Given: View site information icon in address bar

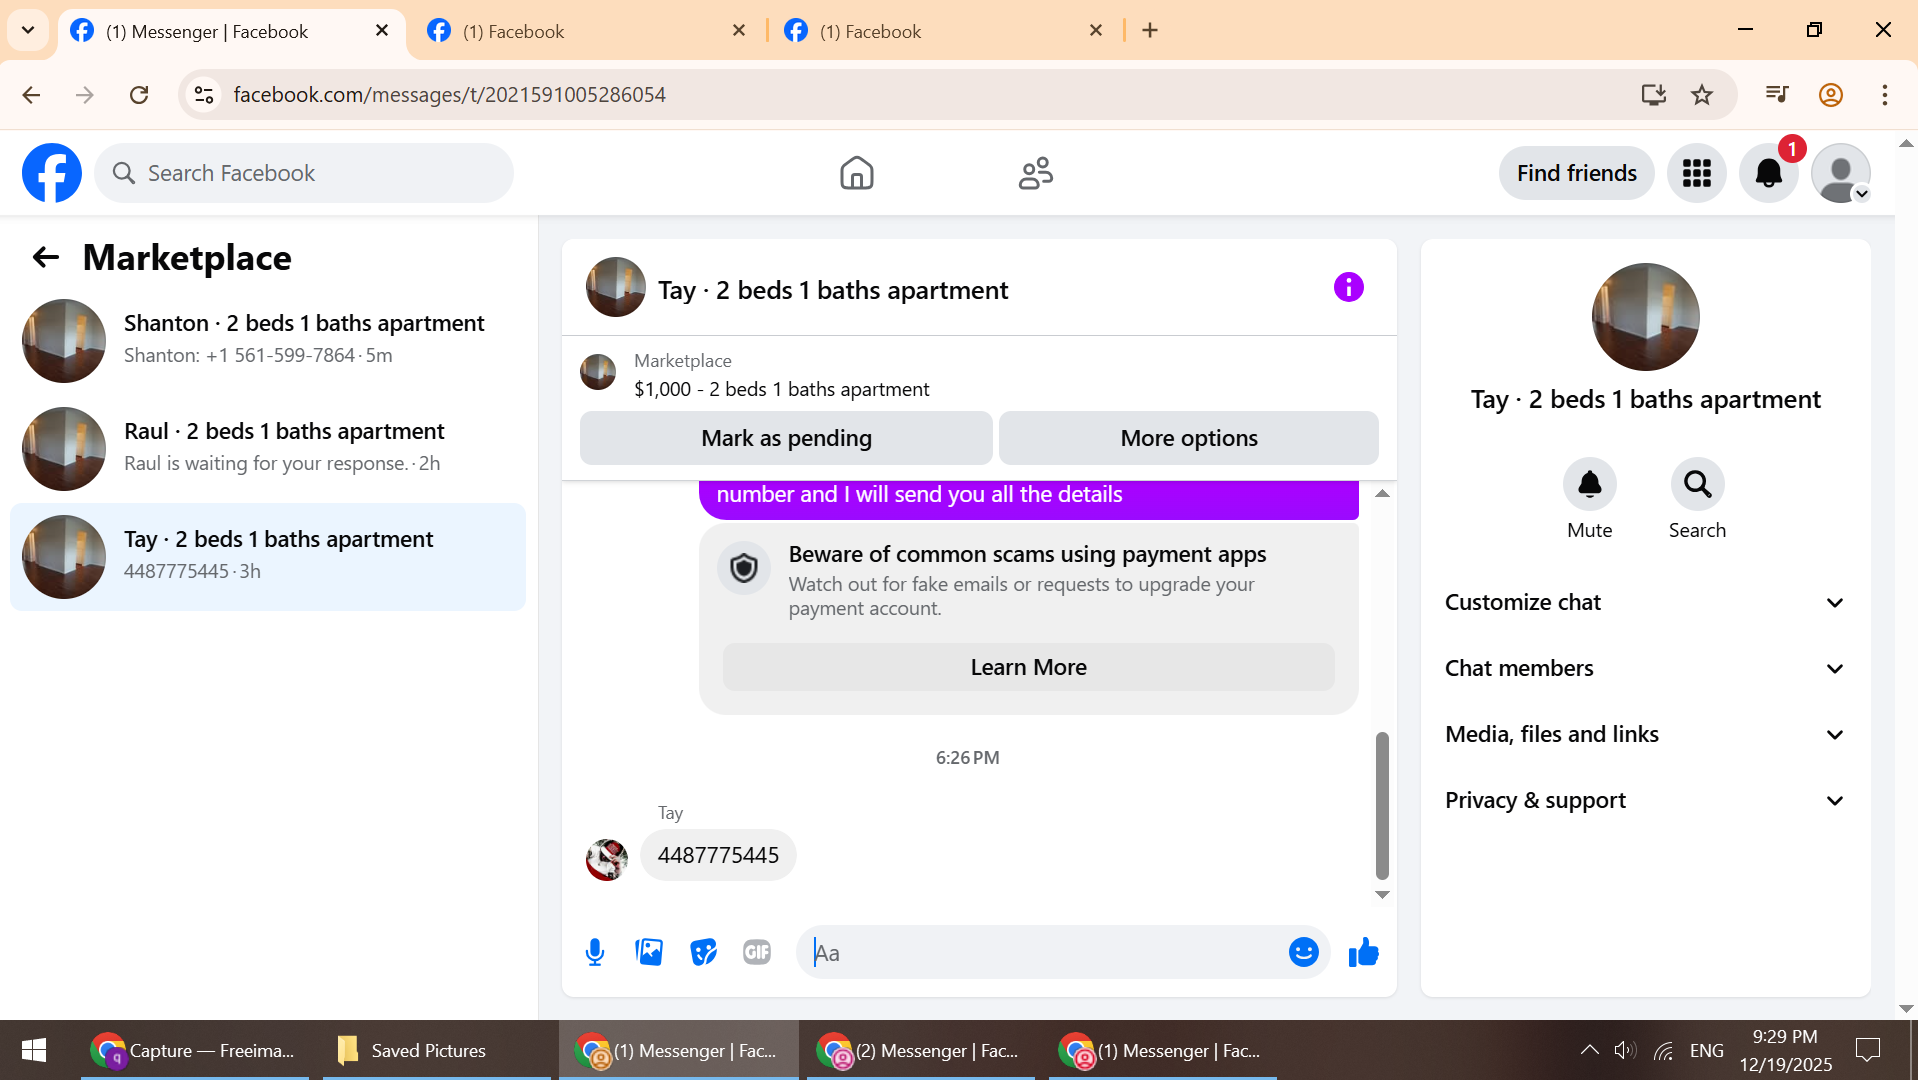Looking at the screenshot, I should [x=204, y=95].
